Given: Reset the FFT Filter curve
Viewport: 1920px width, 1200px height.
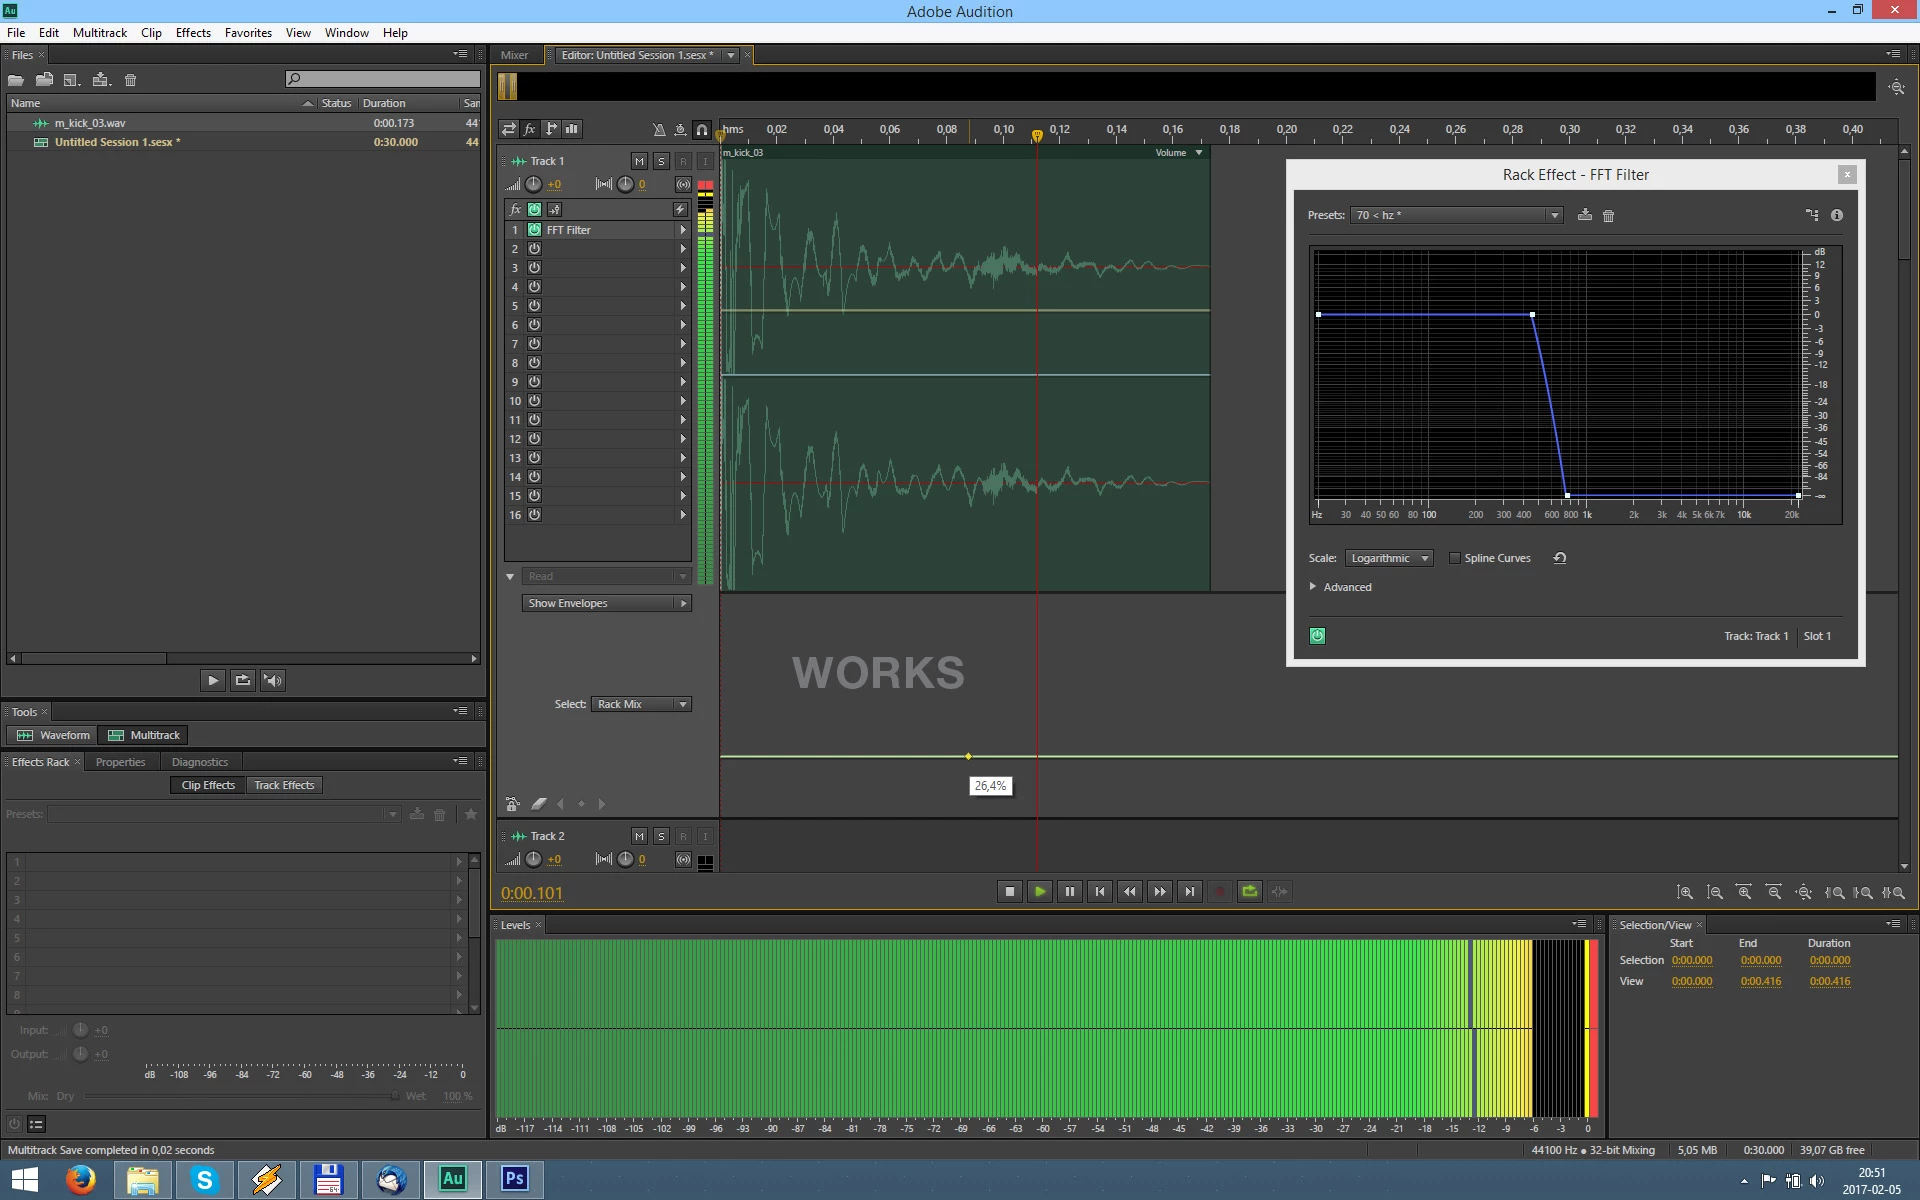Looking at the screenshot, I should 1559,558.
